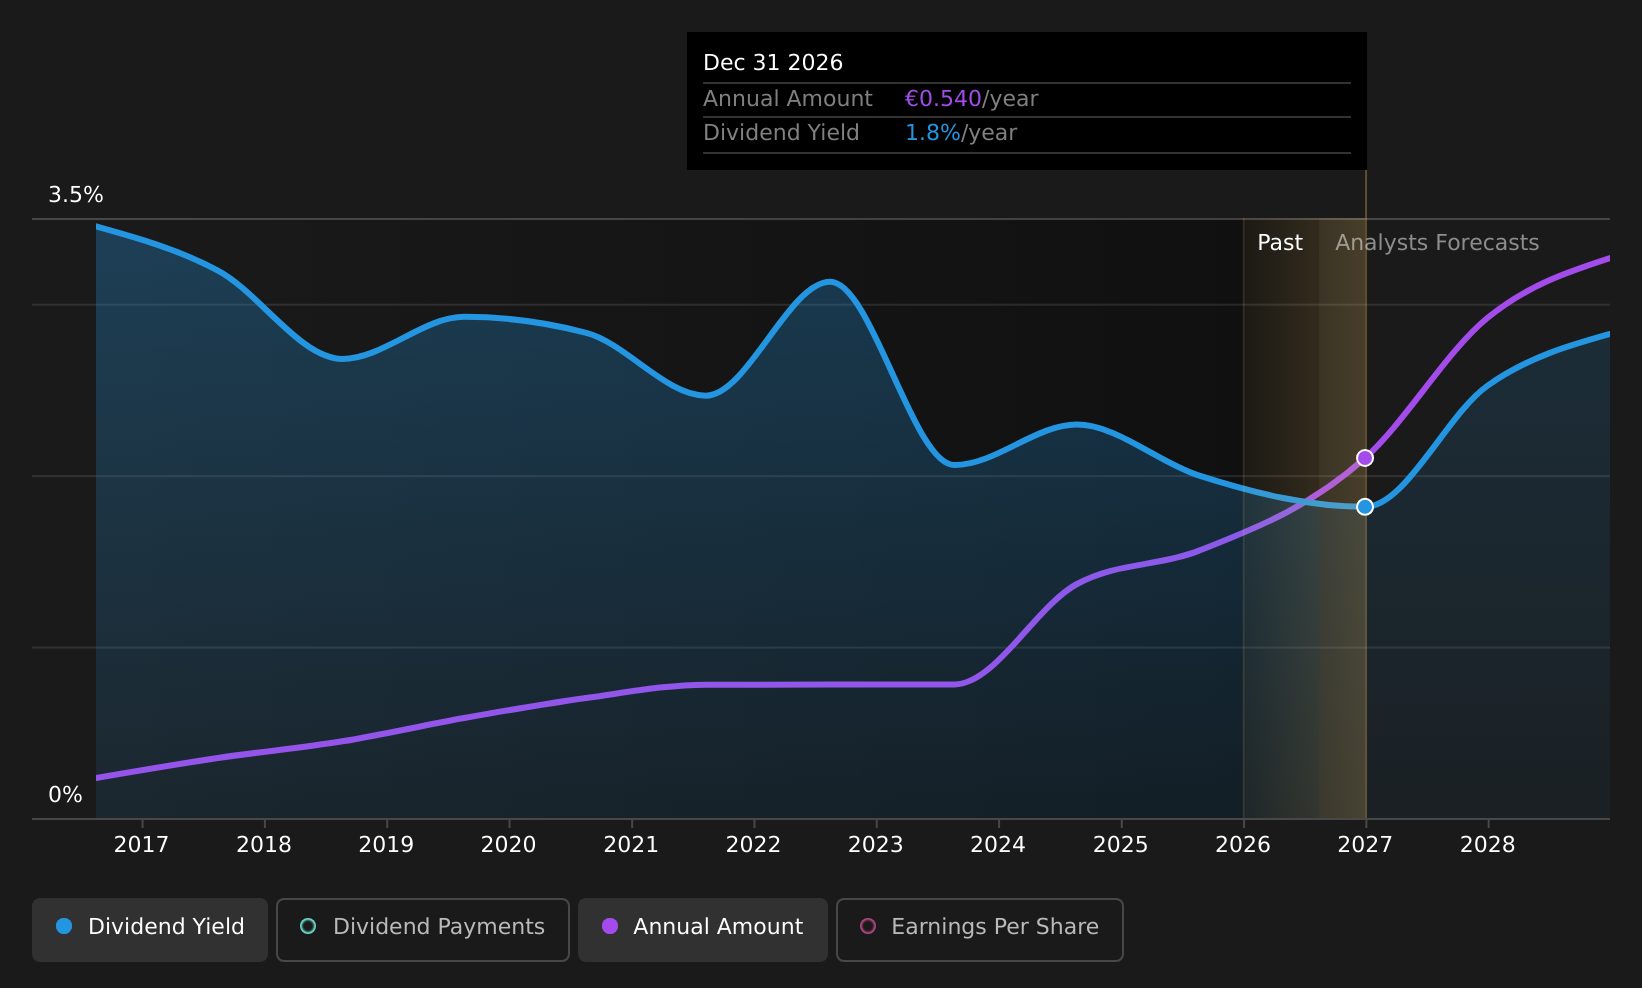The width and height of the screenshot is (1642, 988).
Task: Click the 2021 x-axis label
Action: point(631,845)
